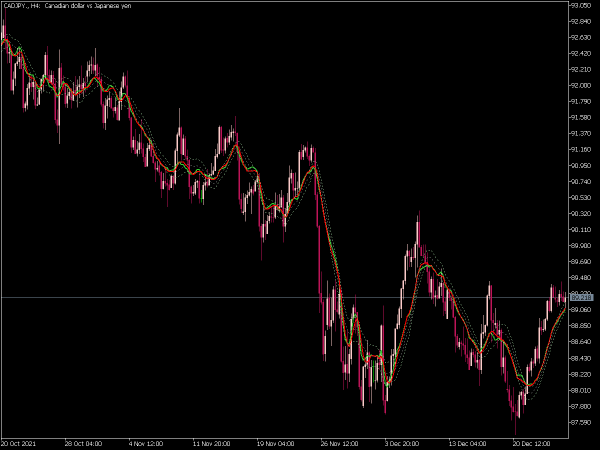Click the 90.530 price axis label
Viewport: 600px width, 450px height.
(581, 197)
